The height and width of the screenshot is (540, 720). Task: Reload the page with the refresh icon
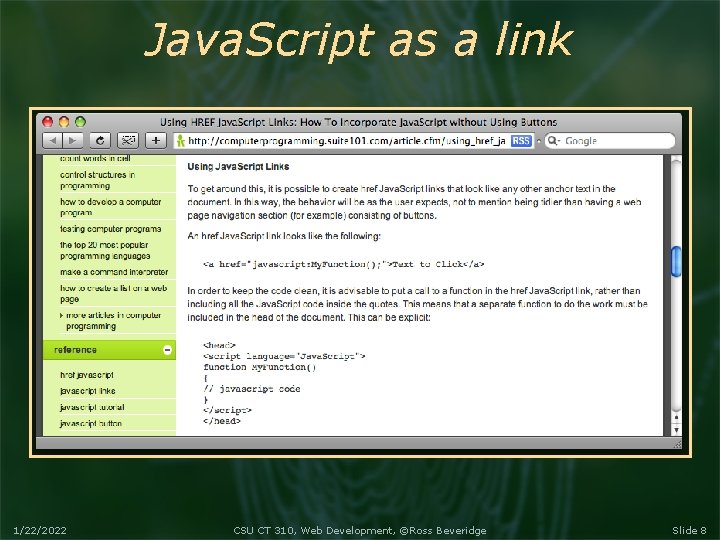[x=100, y=141]
